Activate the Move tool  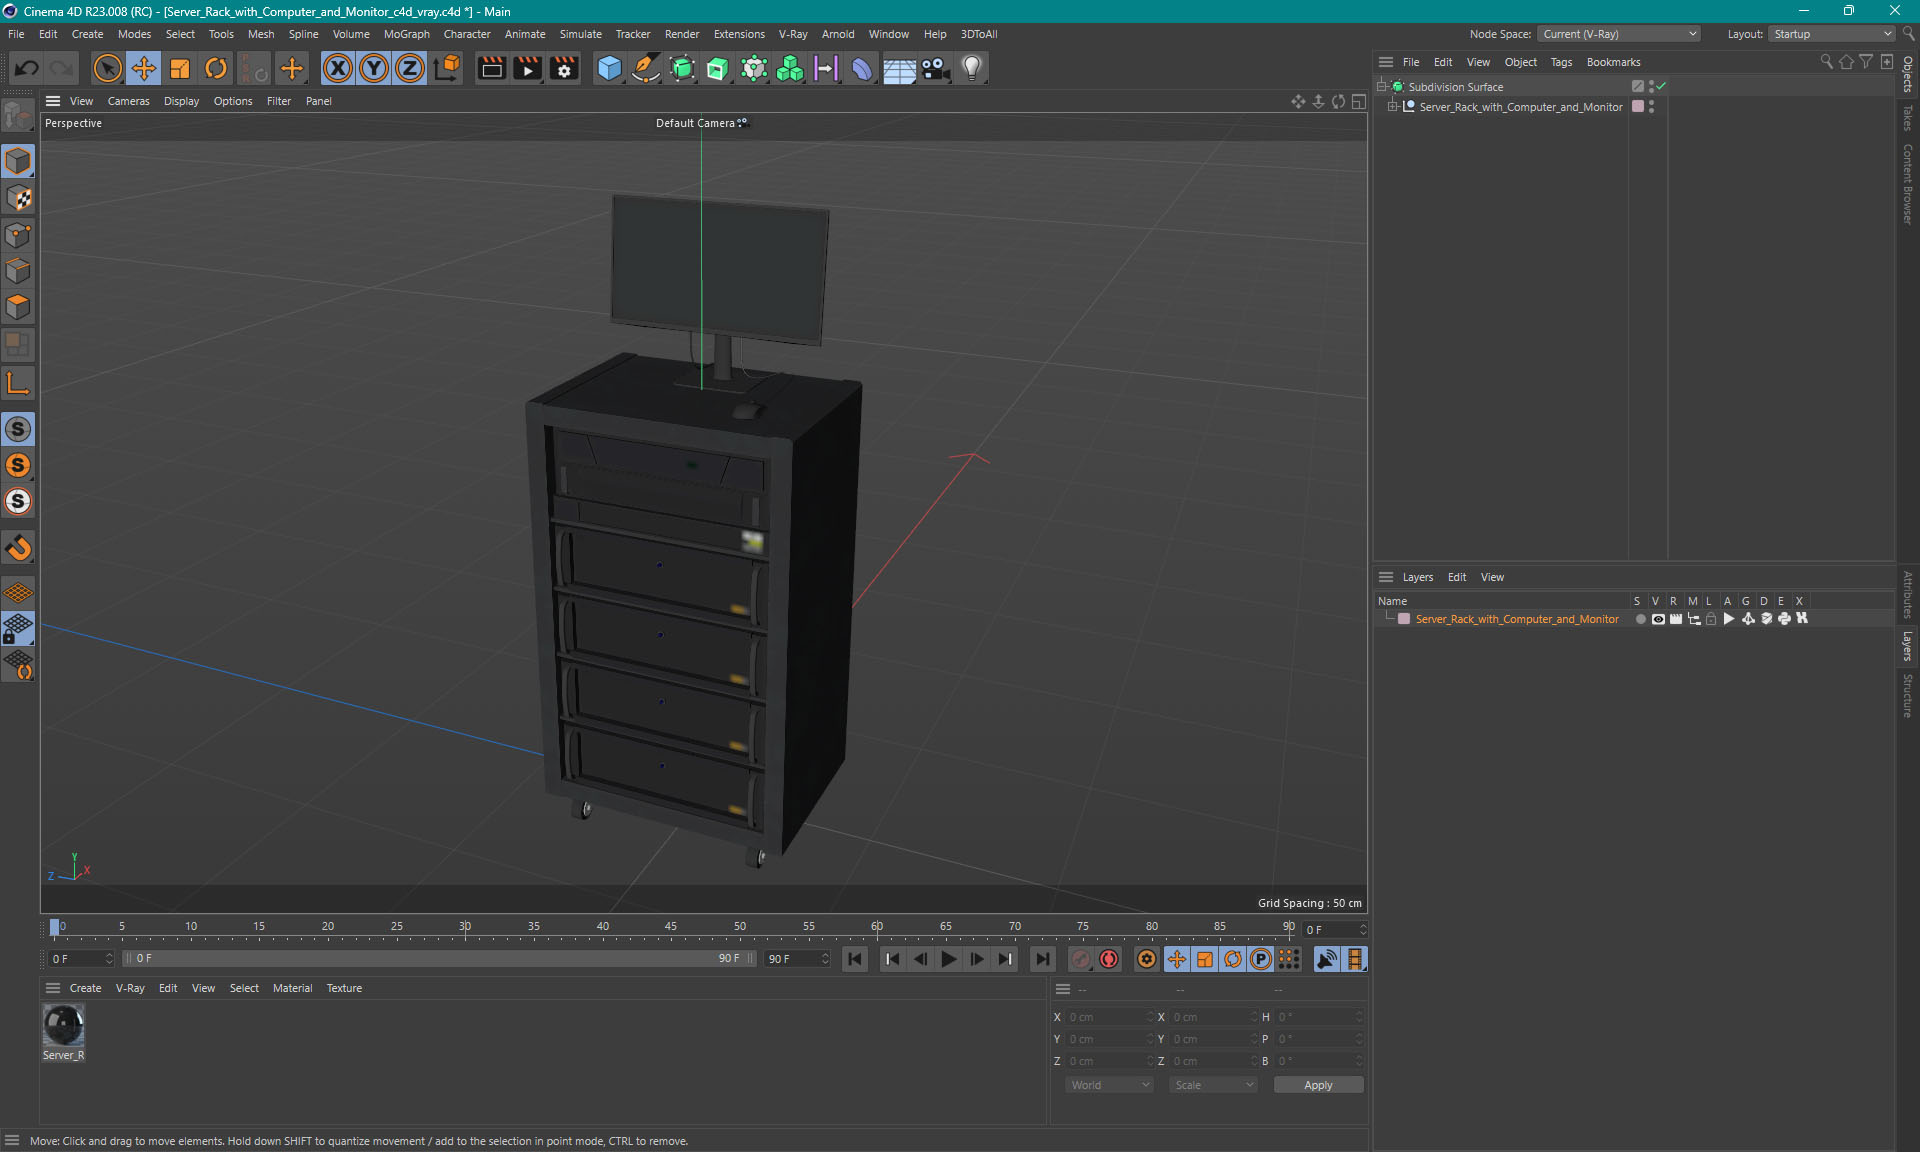[x=144, y=68]
